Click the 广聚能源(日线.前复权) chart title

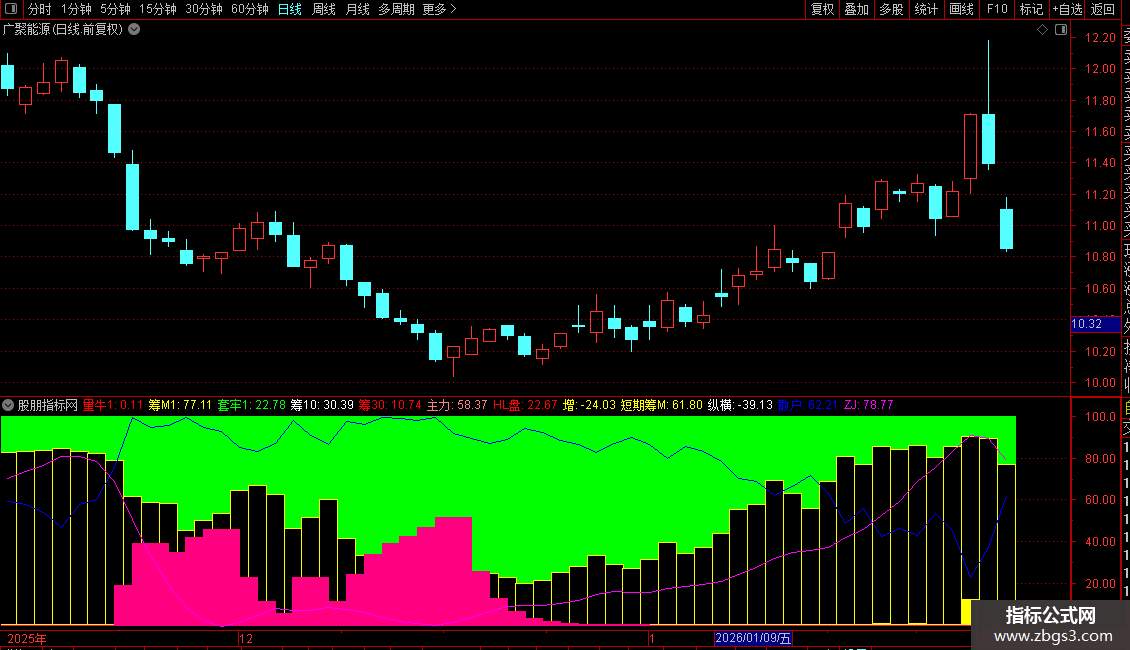pos(63,30)
